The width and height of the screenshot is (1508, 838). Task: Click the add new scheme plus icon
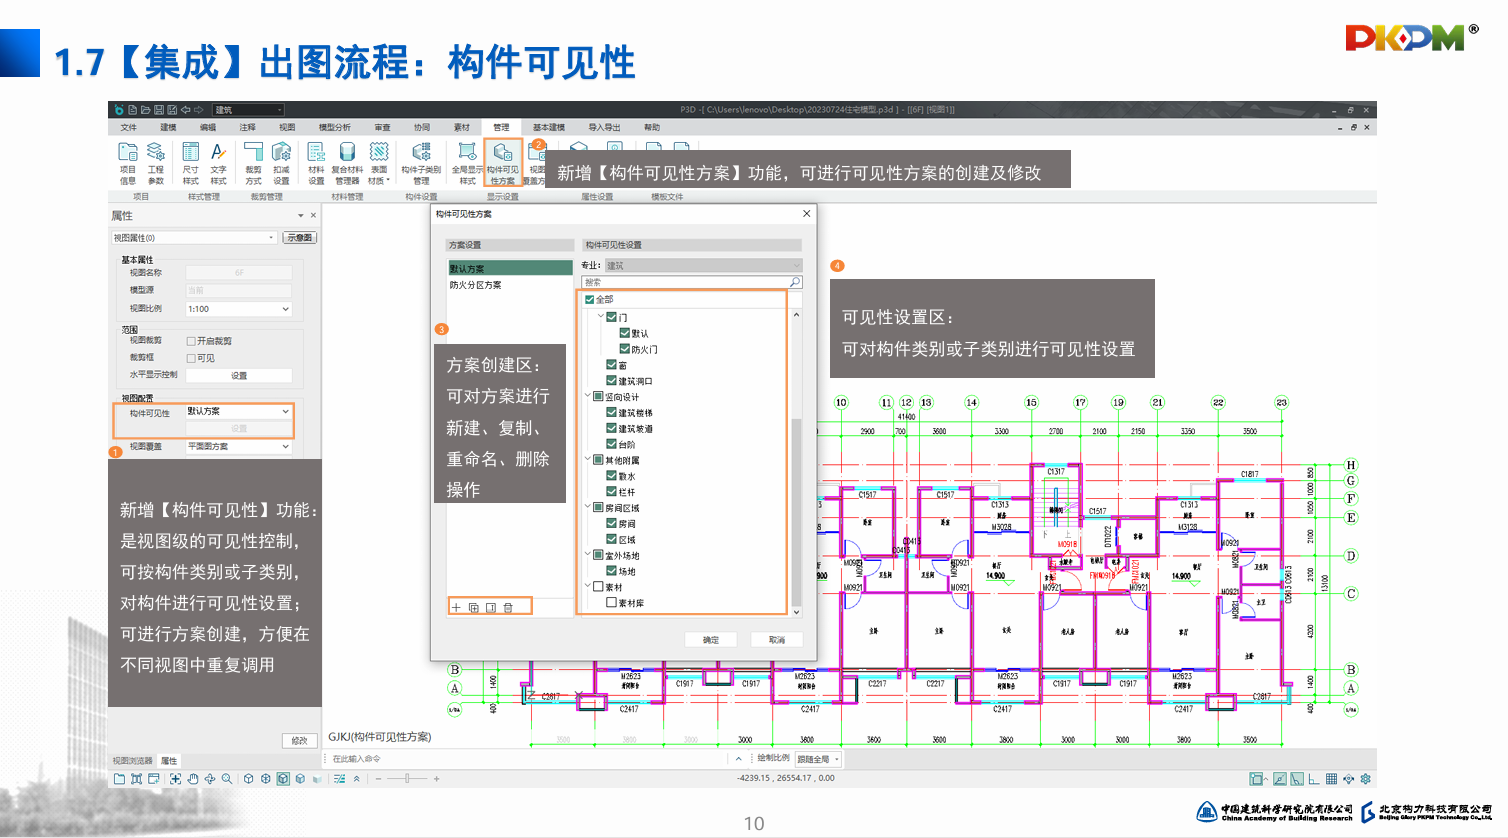click(x=457, y=607)
